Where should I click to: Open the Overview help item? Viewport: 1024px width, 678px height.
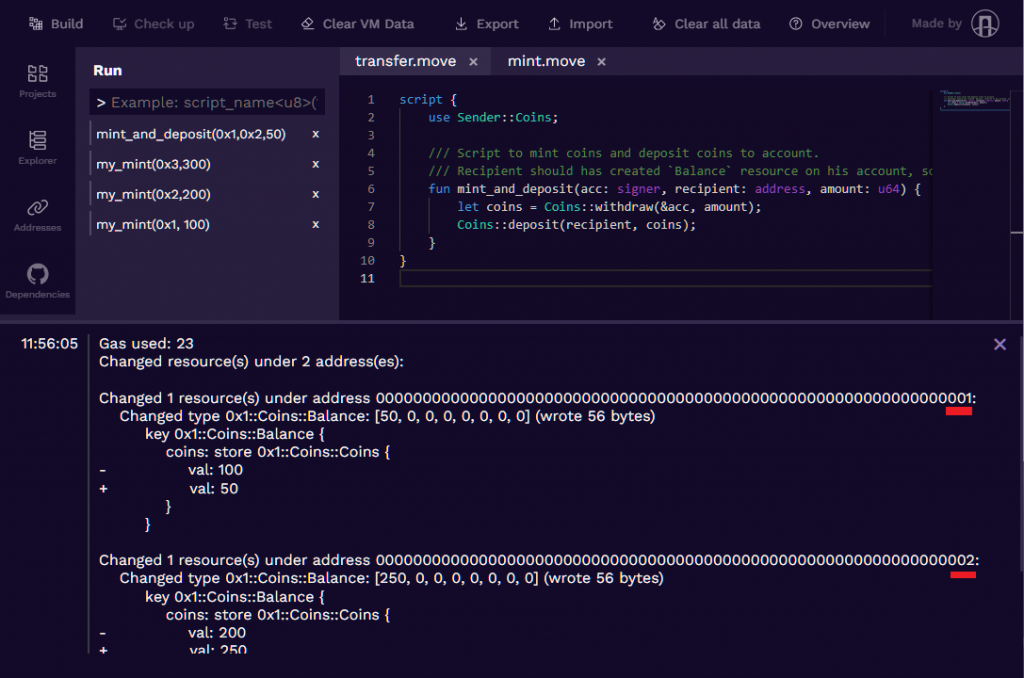tap(829, 24)
